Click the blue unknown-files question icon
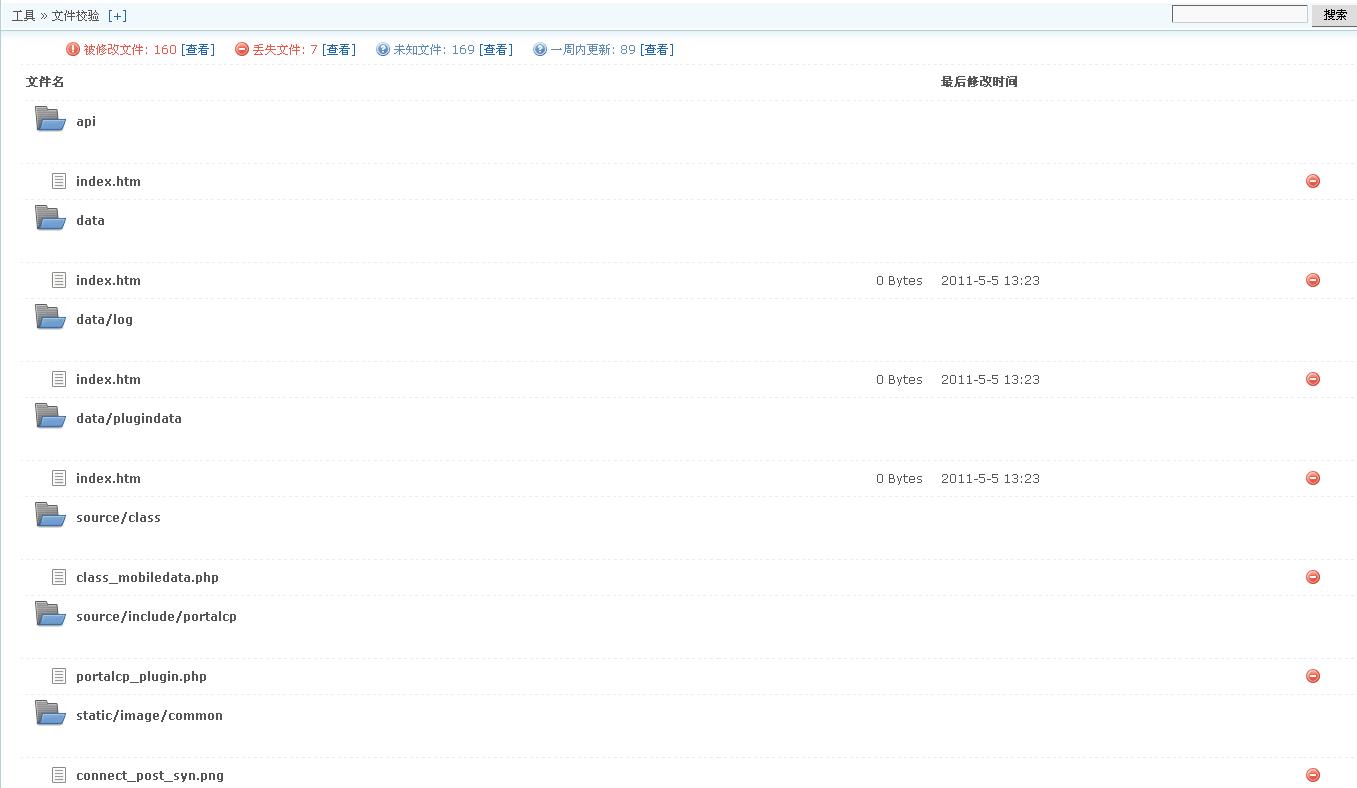 (x=383, y=49)
